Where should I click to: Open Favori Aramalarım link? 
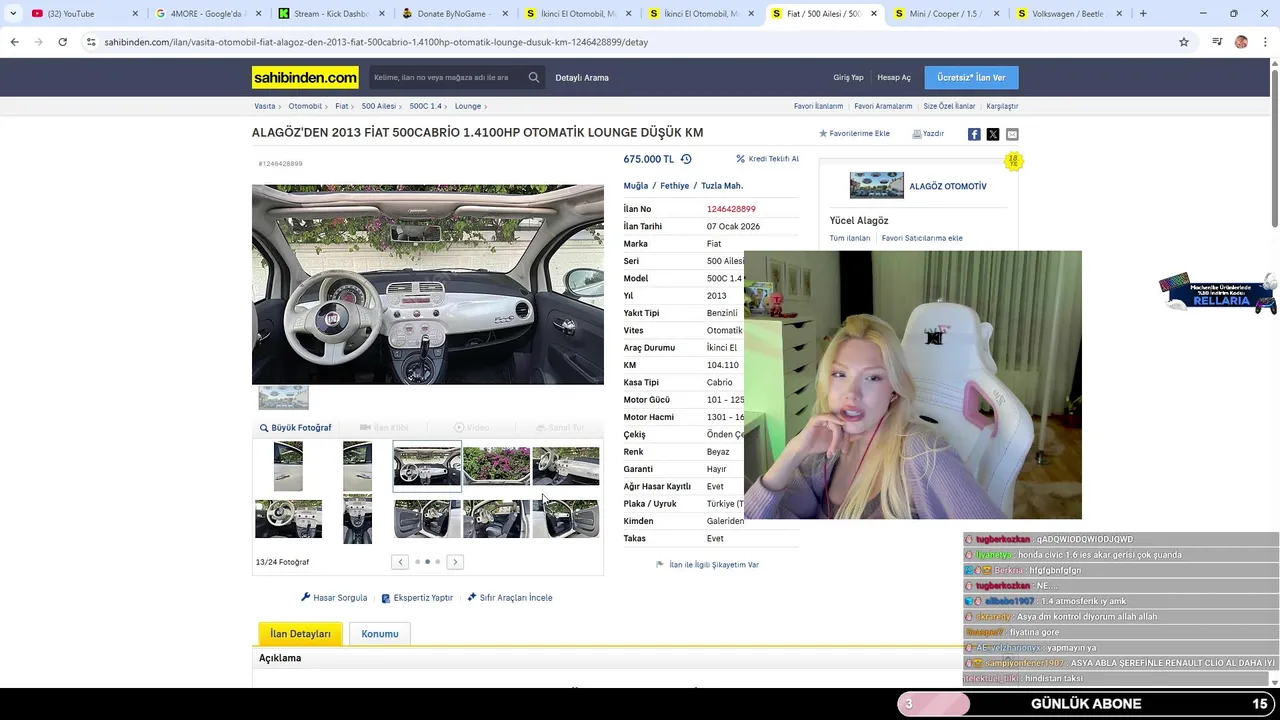(x=883, y=106)
